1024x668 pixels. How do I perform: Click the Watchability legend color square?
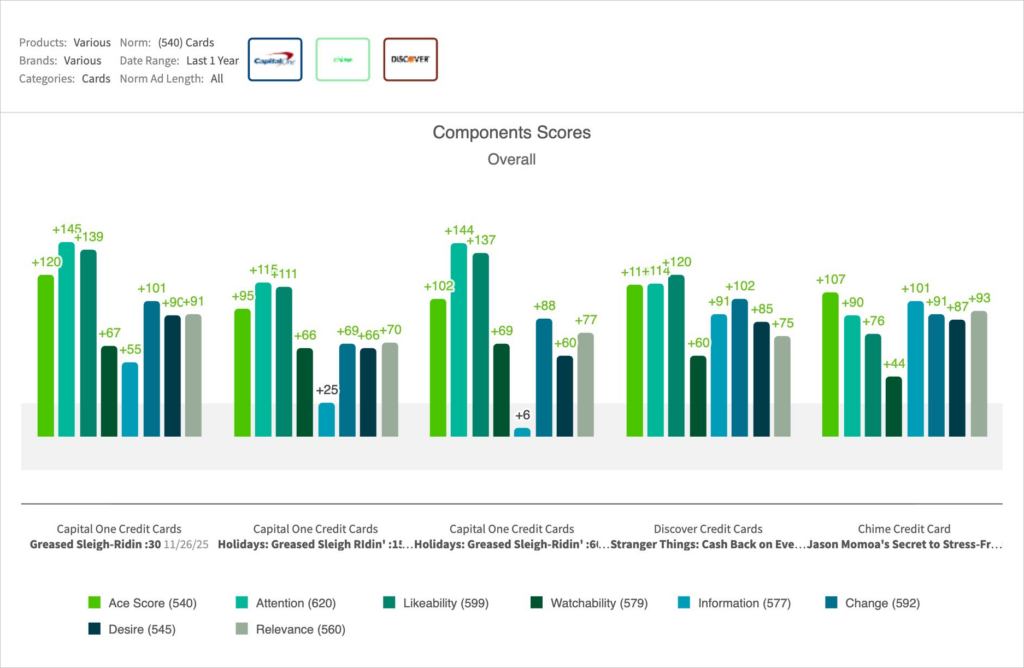pyautogui.click(x=536, y=603)
